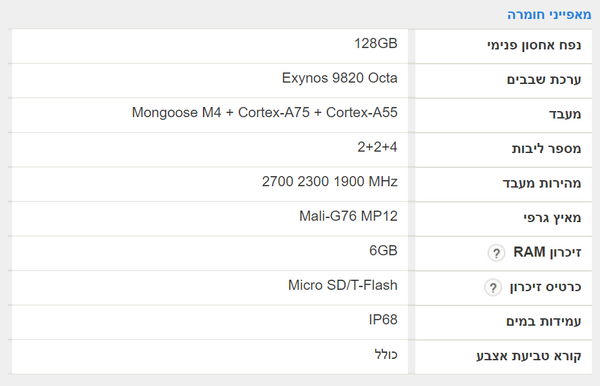Click the Mongoose M4 + Cortex-A75 processor text

[264, 112]
